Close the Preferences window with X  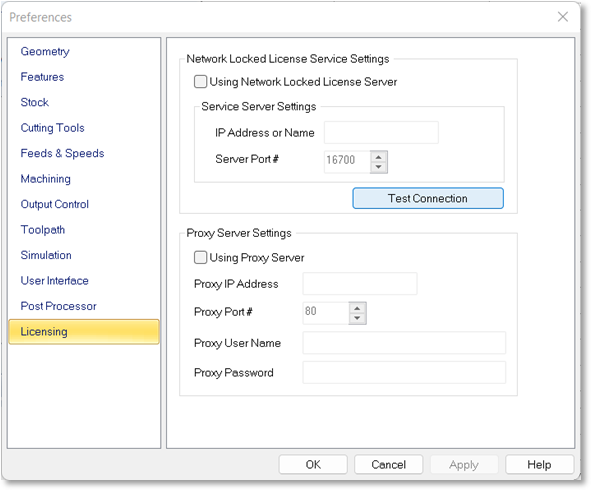pos(563,17)
